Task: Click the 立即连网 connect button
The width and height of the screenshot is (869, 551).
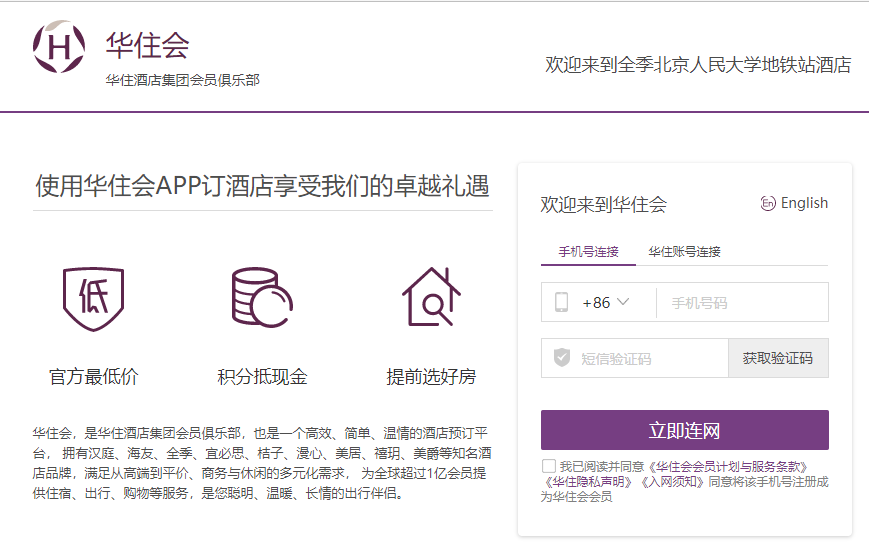Action: (x=684, y=430)
